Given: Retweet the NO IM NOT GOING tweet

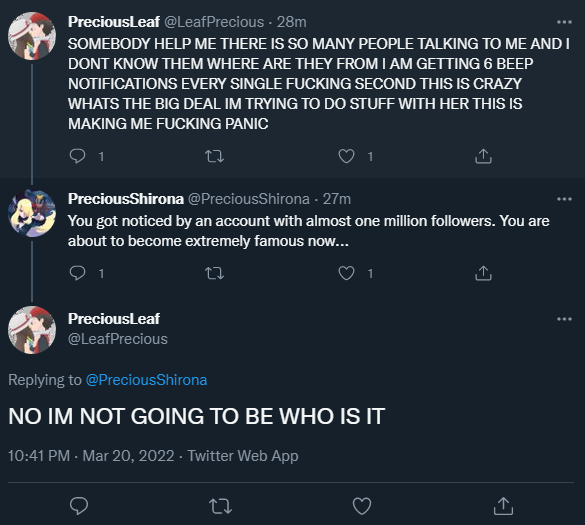Looking at the screenshot, I should 220,506.
